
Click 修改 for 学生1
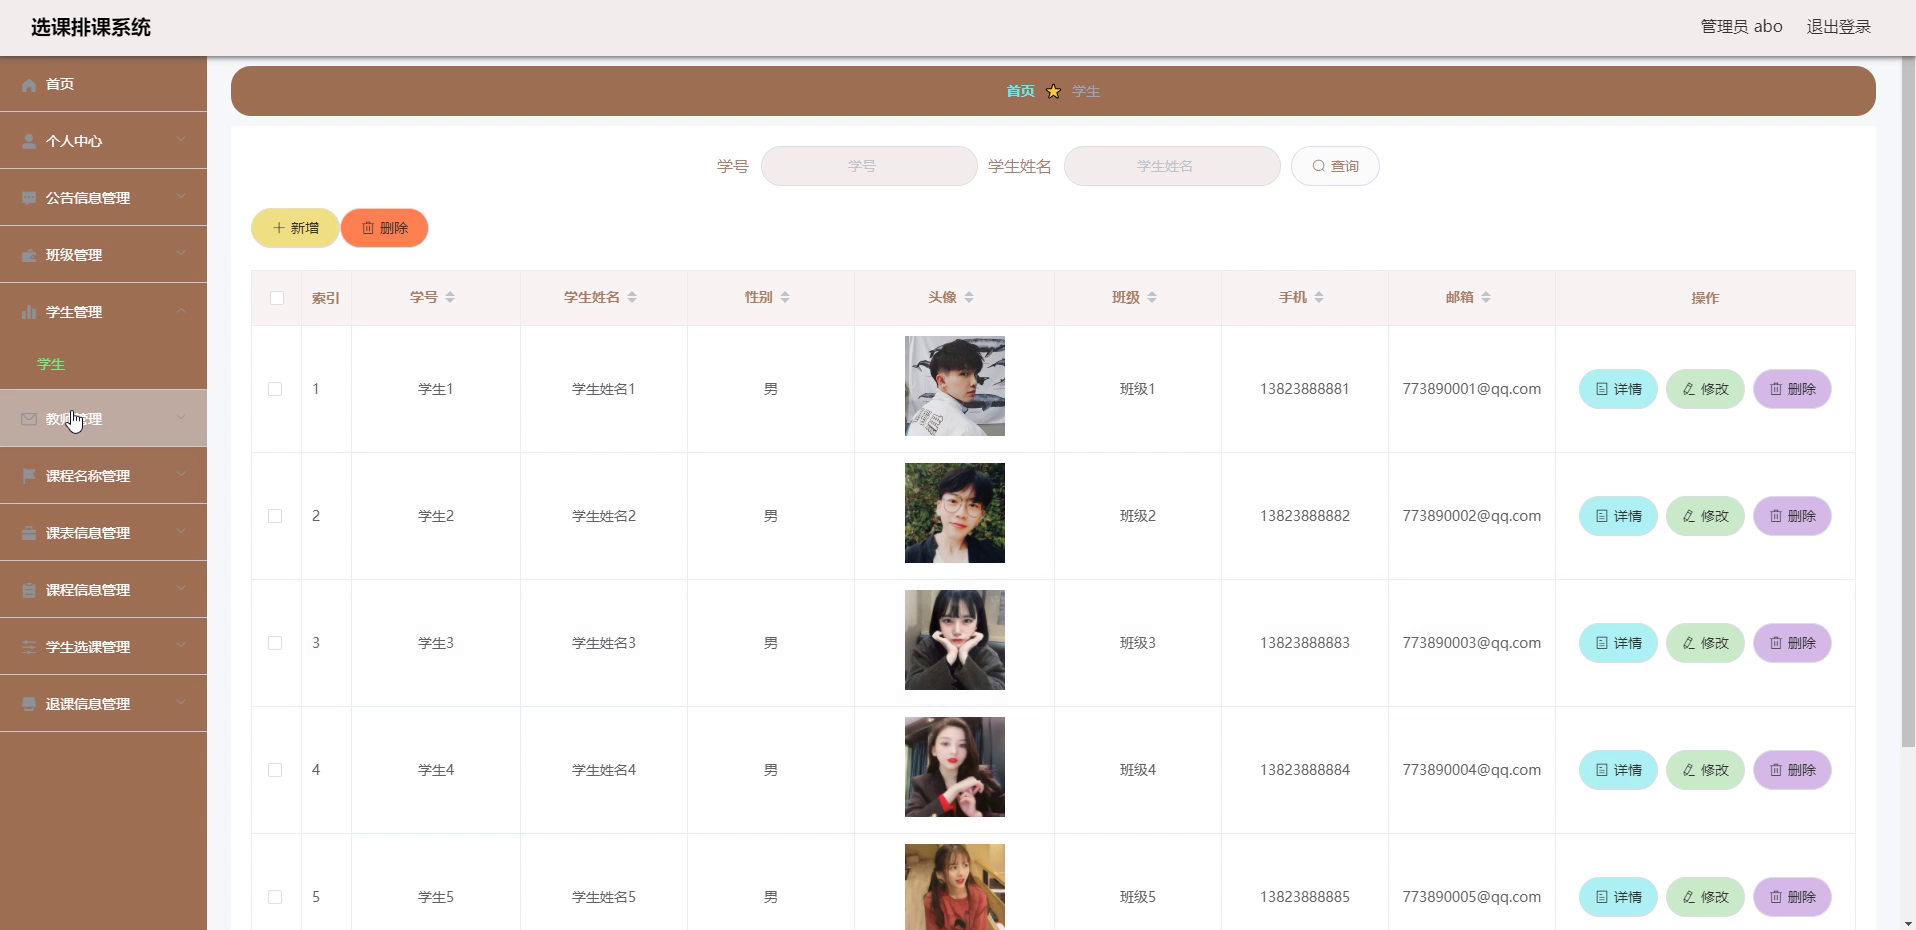click(1705, 389)
